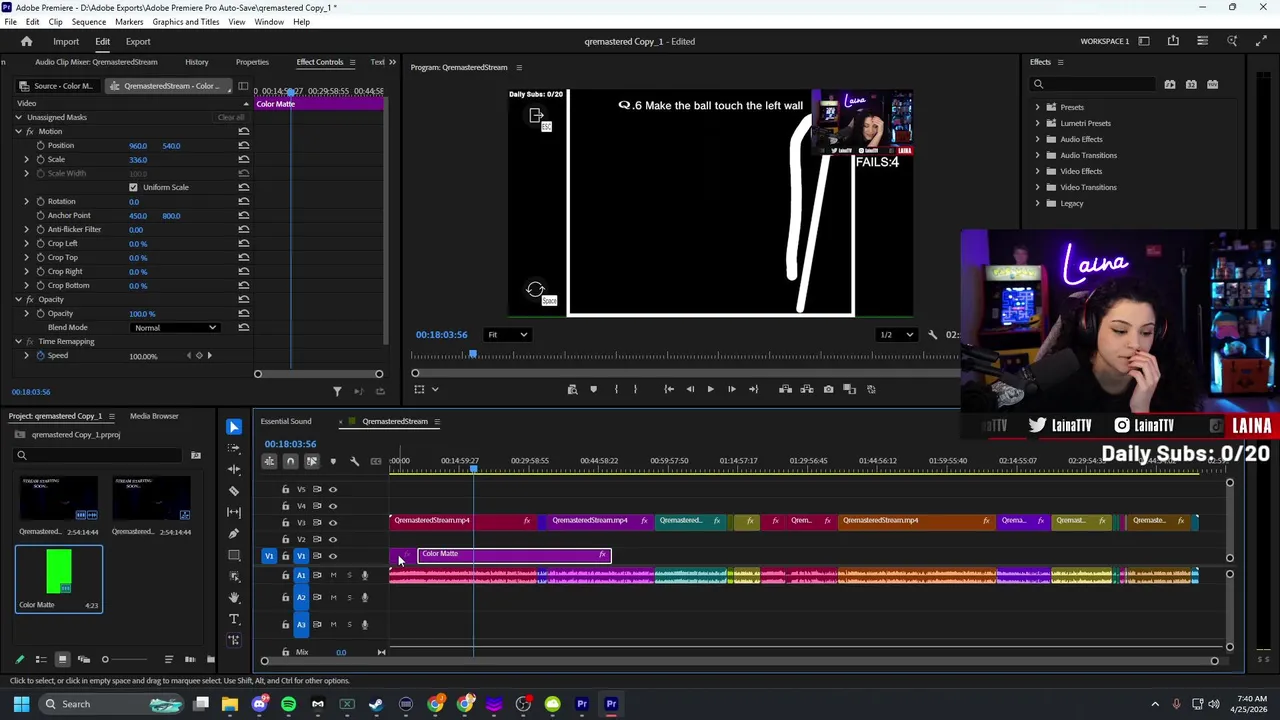Toggle Position animation stopwatch
The width and height of the screenshot is (1280, 720).
pos(40,146)
